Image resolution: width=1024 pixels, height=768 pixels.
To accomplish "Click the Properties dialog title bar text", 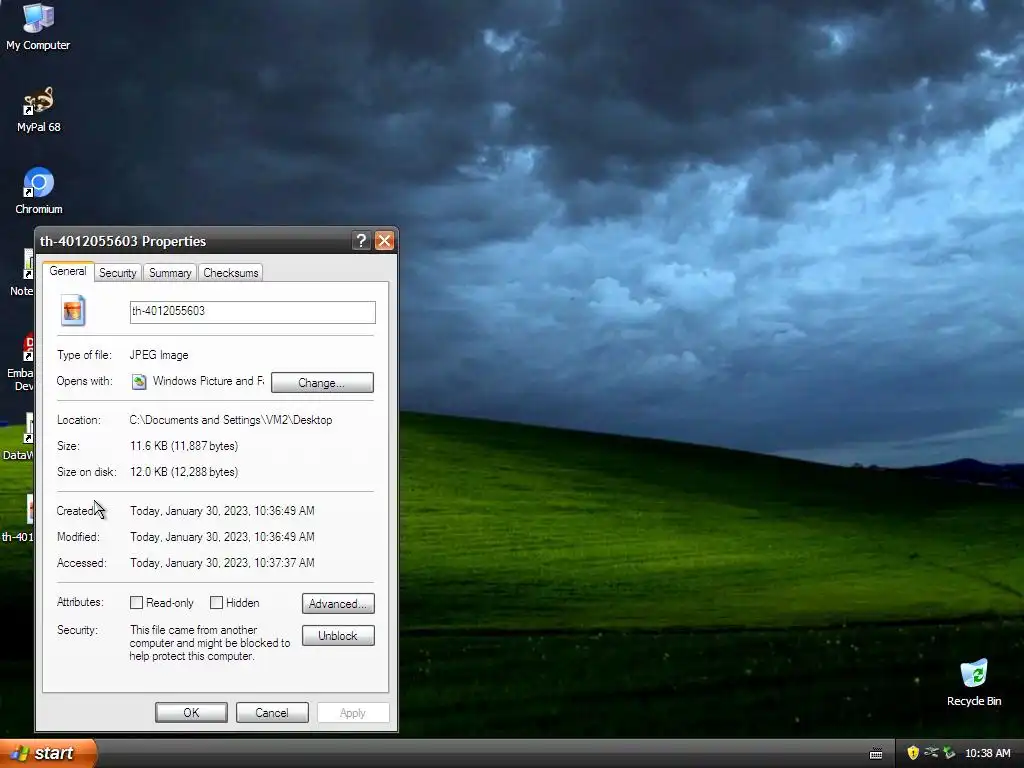I will point(123,241).
